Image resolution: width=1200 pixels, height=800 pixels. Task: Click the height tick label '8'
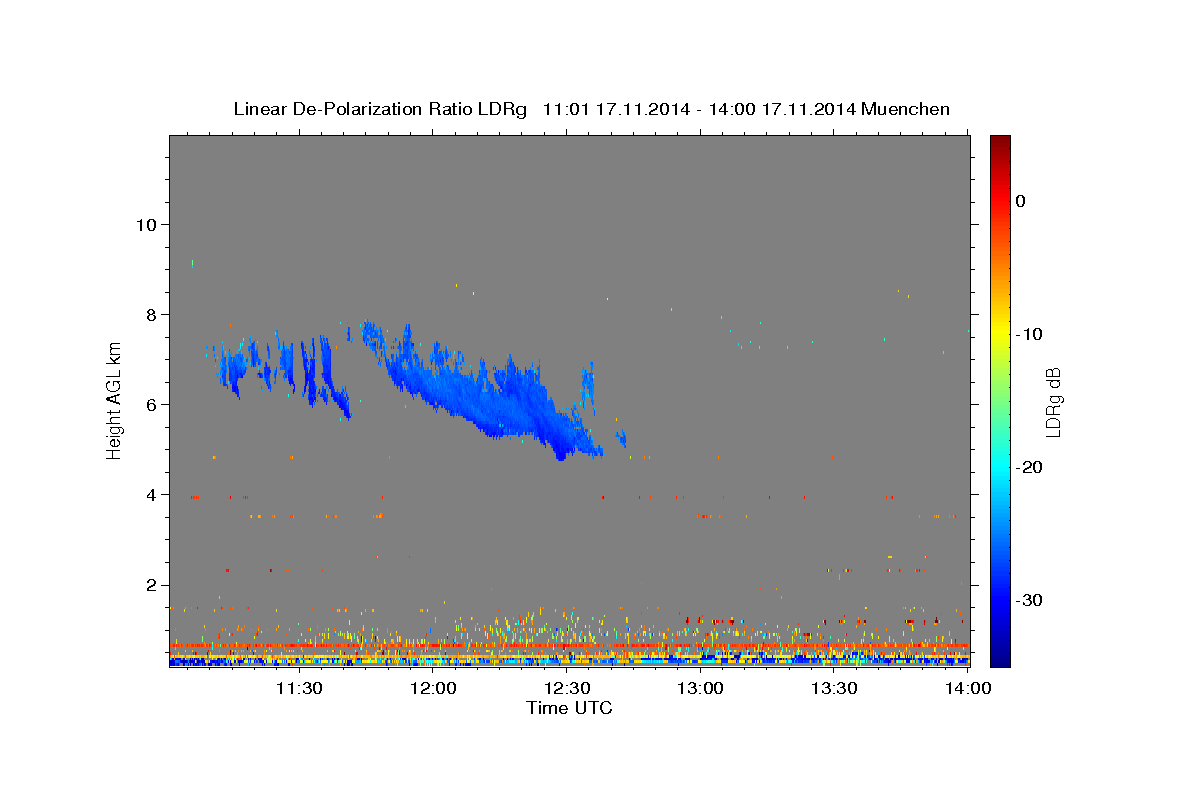tap(150, 314)
